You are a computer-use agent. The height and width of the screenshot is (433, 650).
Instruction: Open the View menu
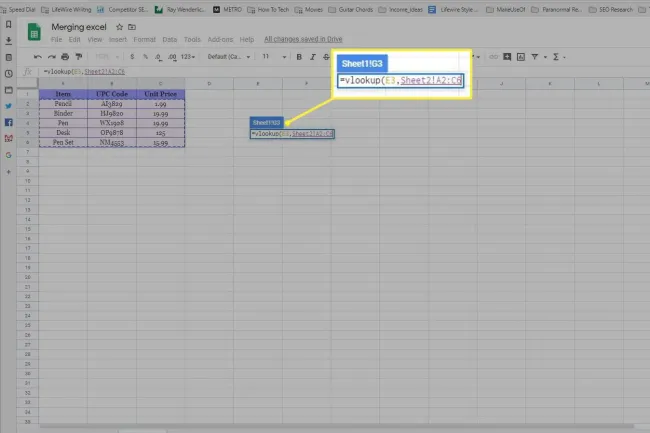coord(95,39)
